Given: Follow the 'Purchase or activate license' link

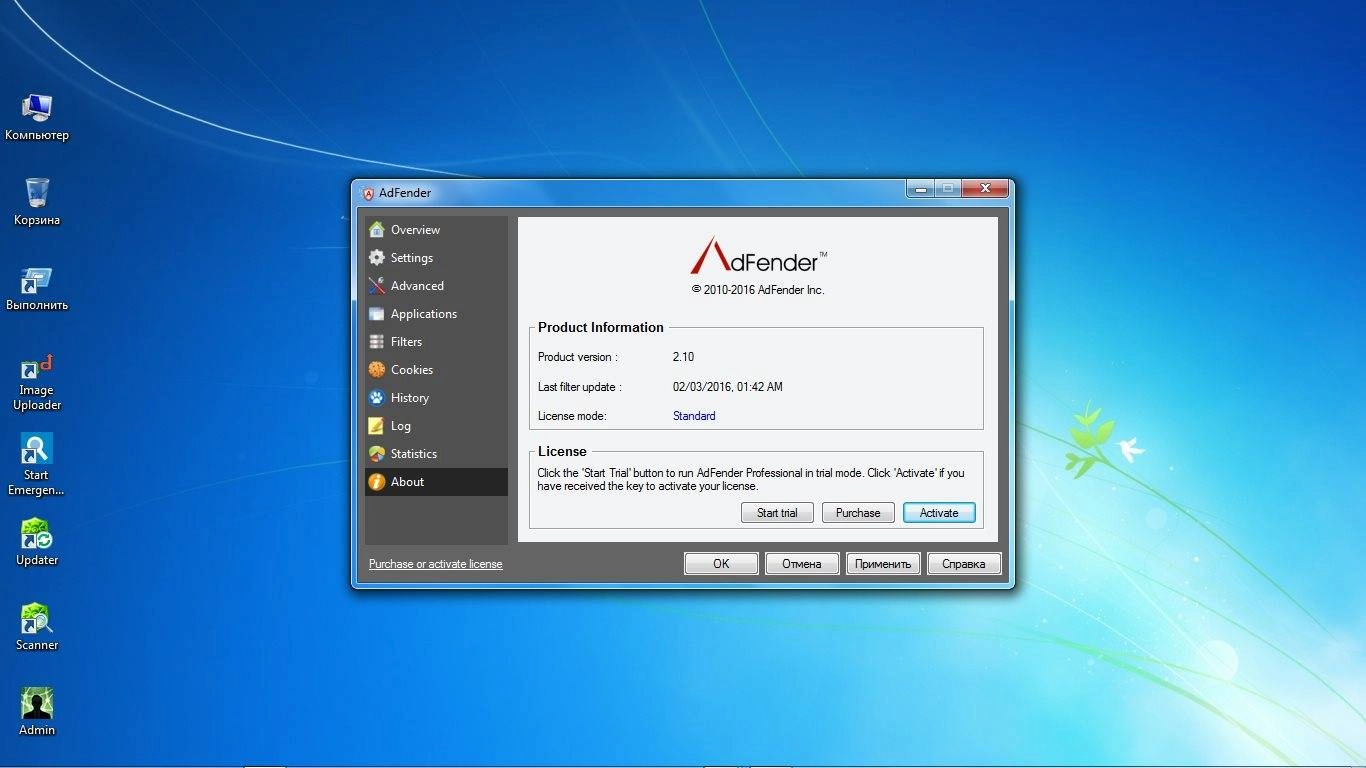Looking at the screenshot, I should [x=435, y=564].
